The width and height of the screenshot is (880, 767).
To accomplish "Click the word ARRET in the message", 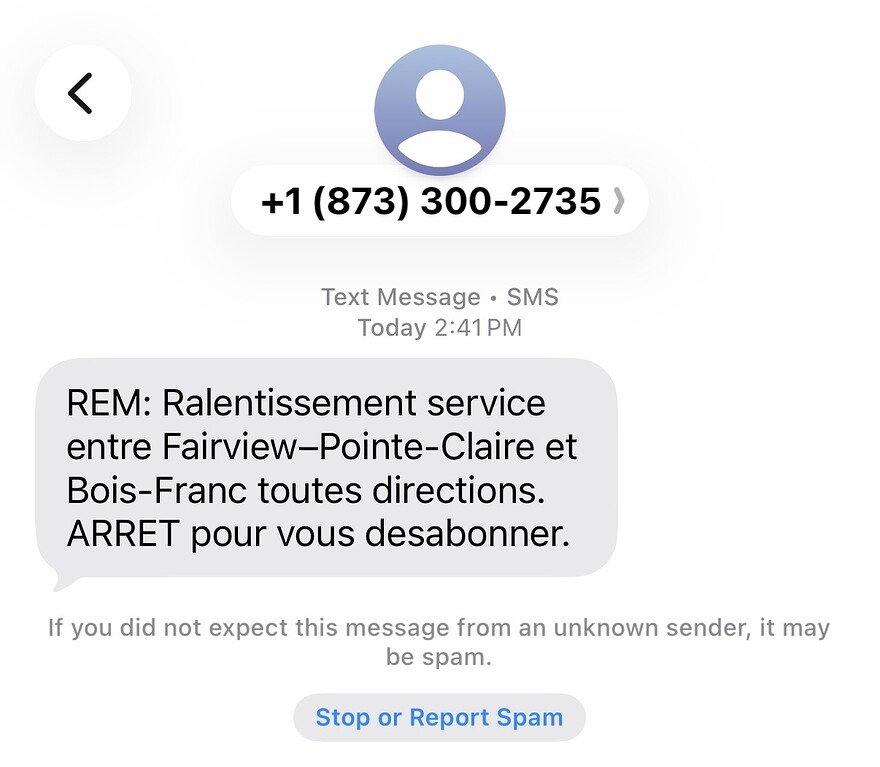I will click(x=123, y=533).
